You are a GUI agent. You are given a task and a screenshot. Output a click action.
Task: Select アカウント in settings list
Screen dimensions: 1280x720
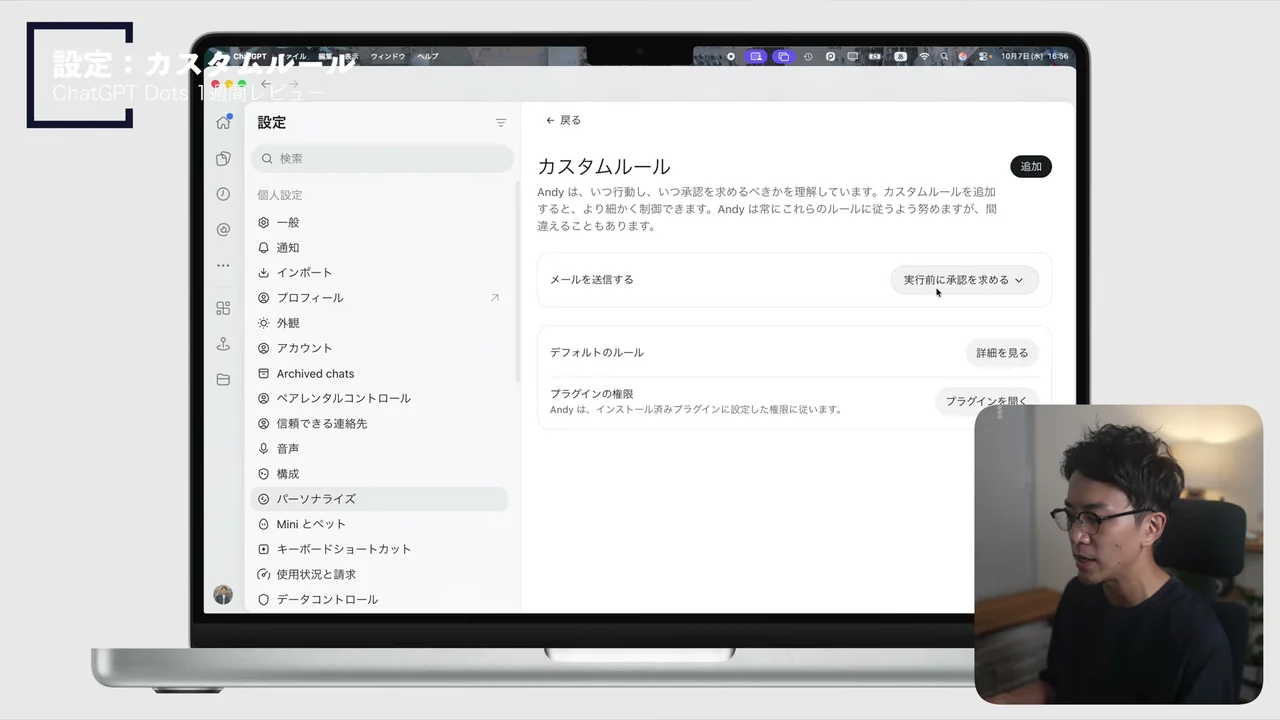379,348
